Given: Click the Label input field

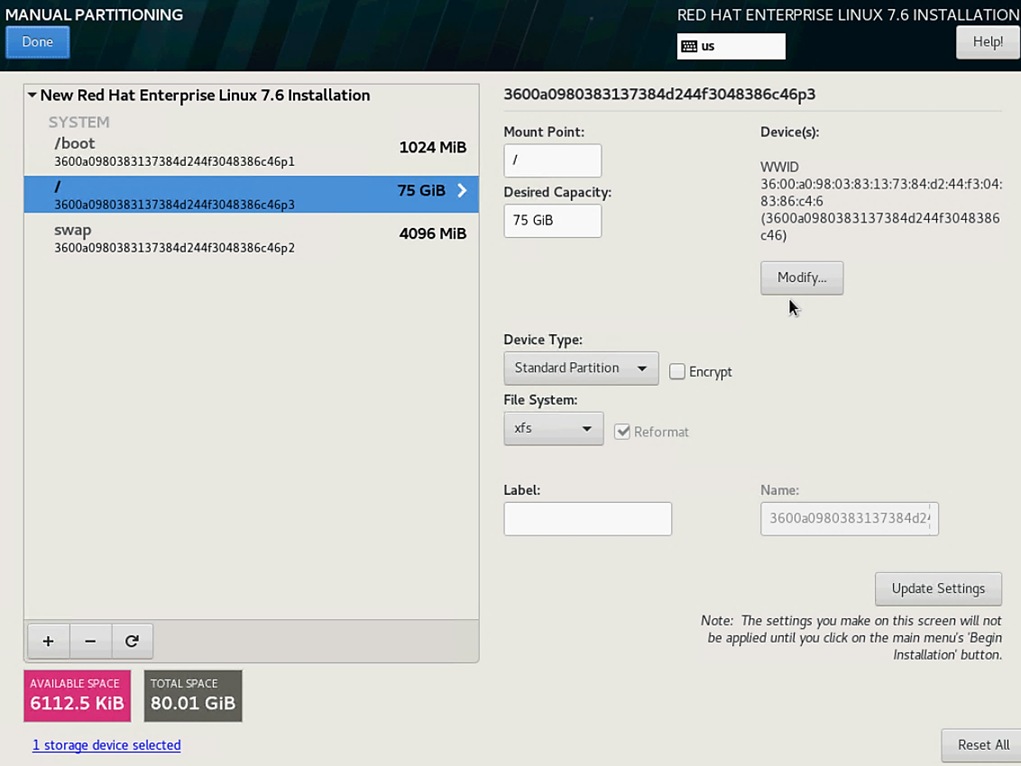Looking at the screenshot, I should point(587,518).
